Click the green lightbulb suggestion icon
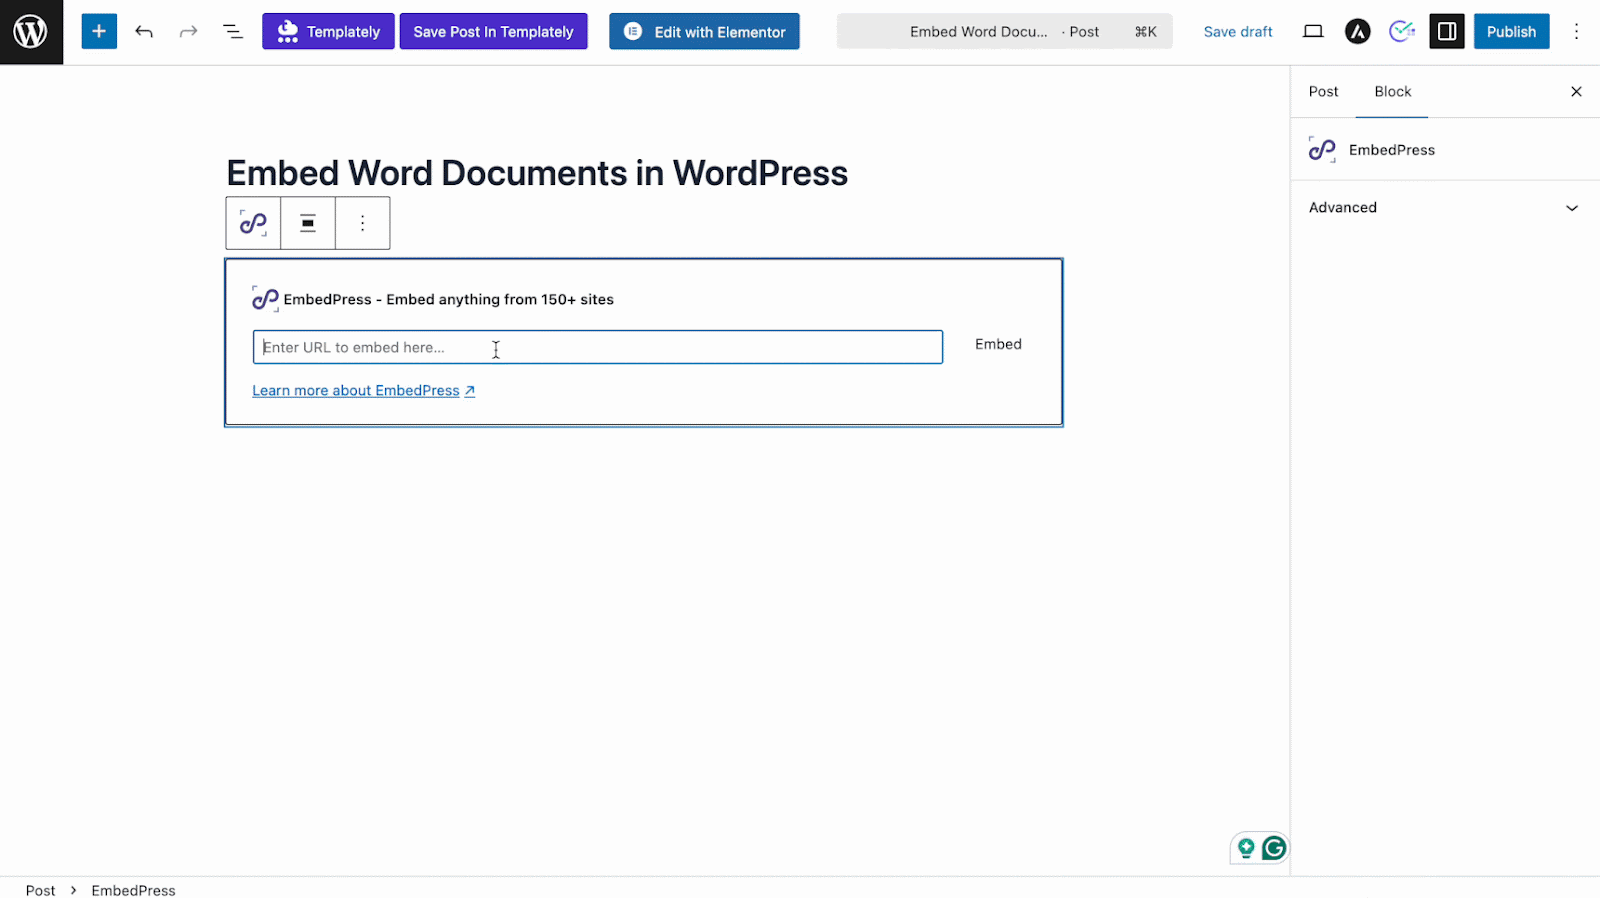The image size is (1600, 898). (1246, 848)
